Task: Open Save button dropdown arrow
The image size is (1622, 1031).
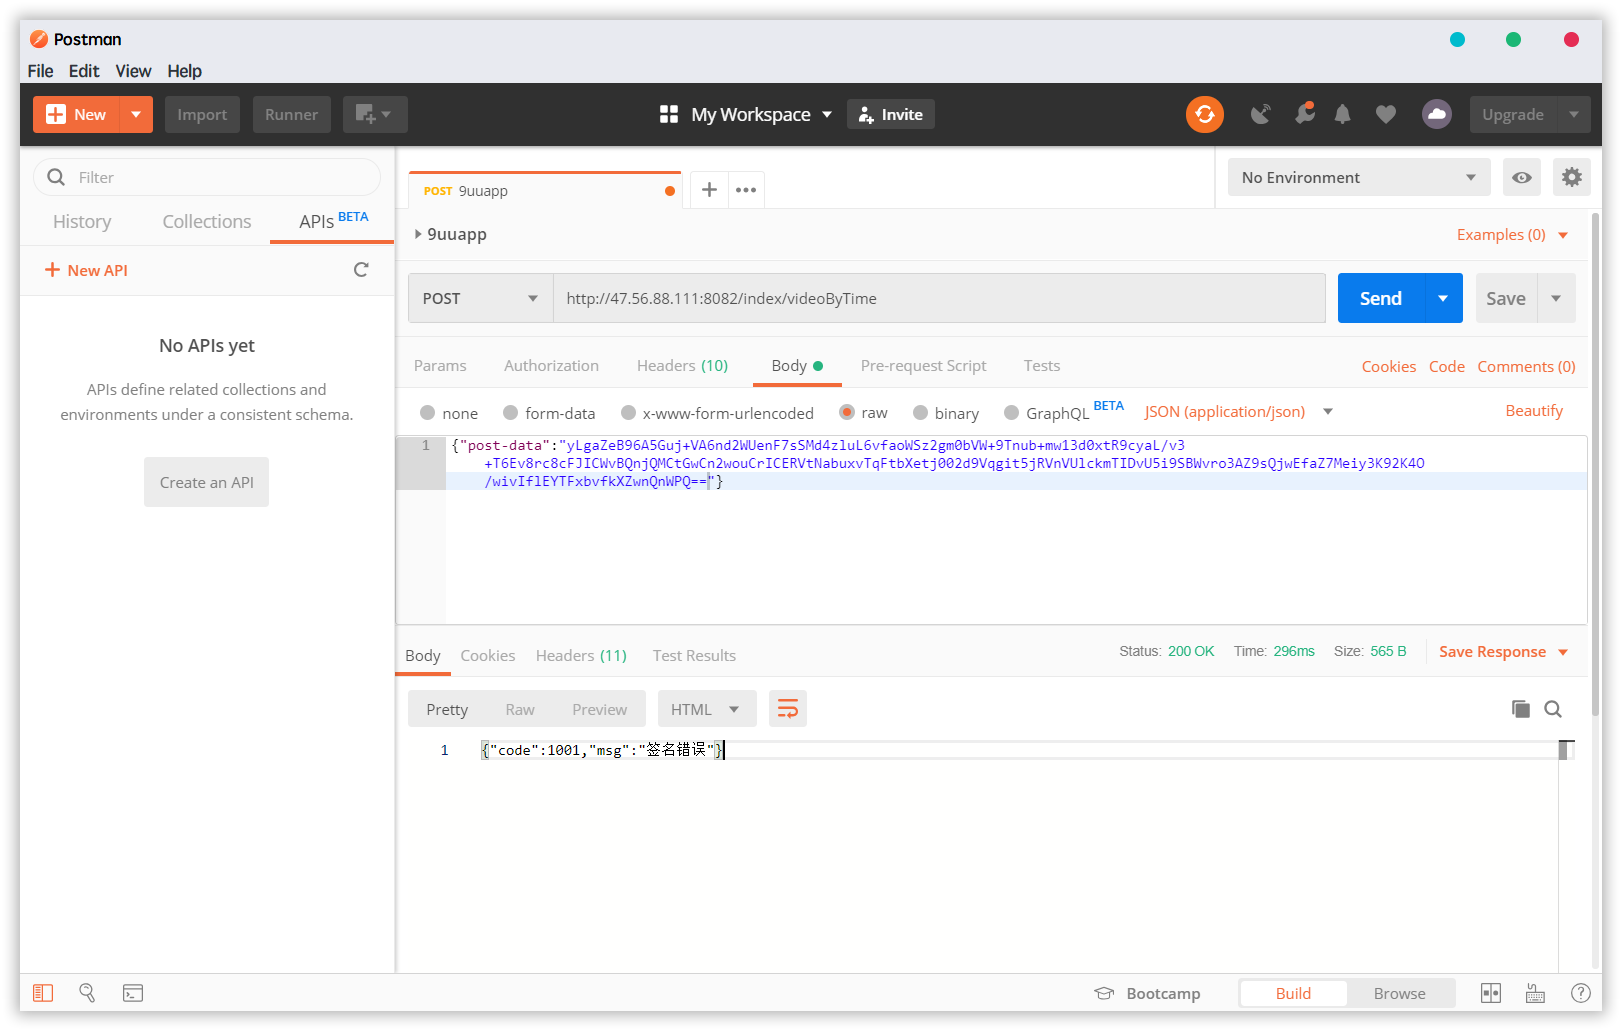Action: coord(1556,298)
